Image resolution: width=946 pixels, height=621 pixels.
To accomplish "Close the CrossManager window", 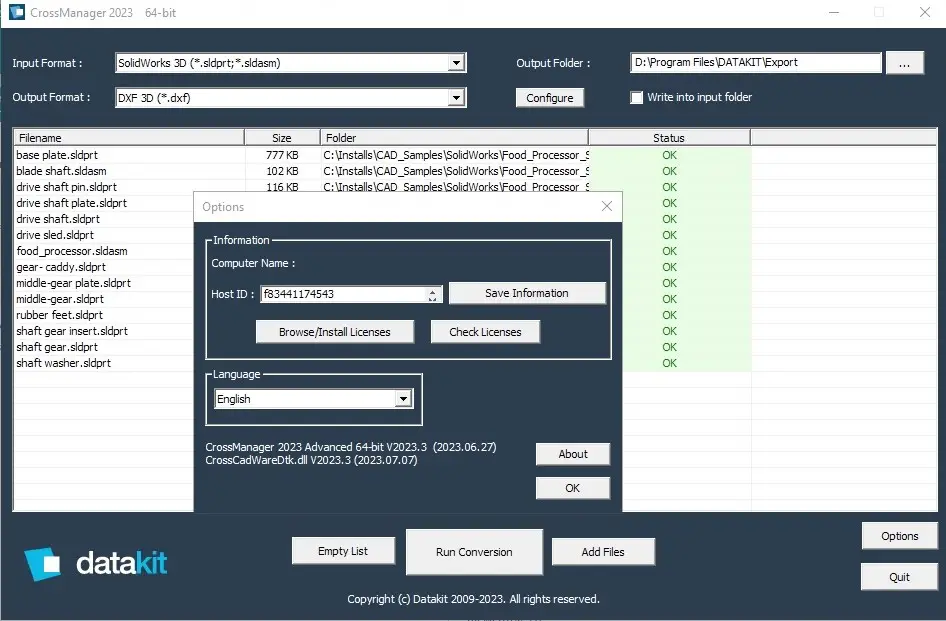I will click(x=924, y=12).
